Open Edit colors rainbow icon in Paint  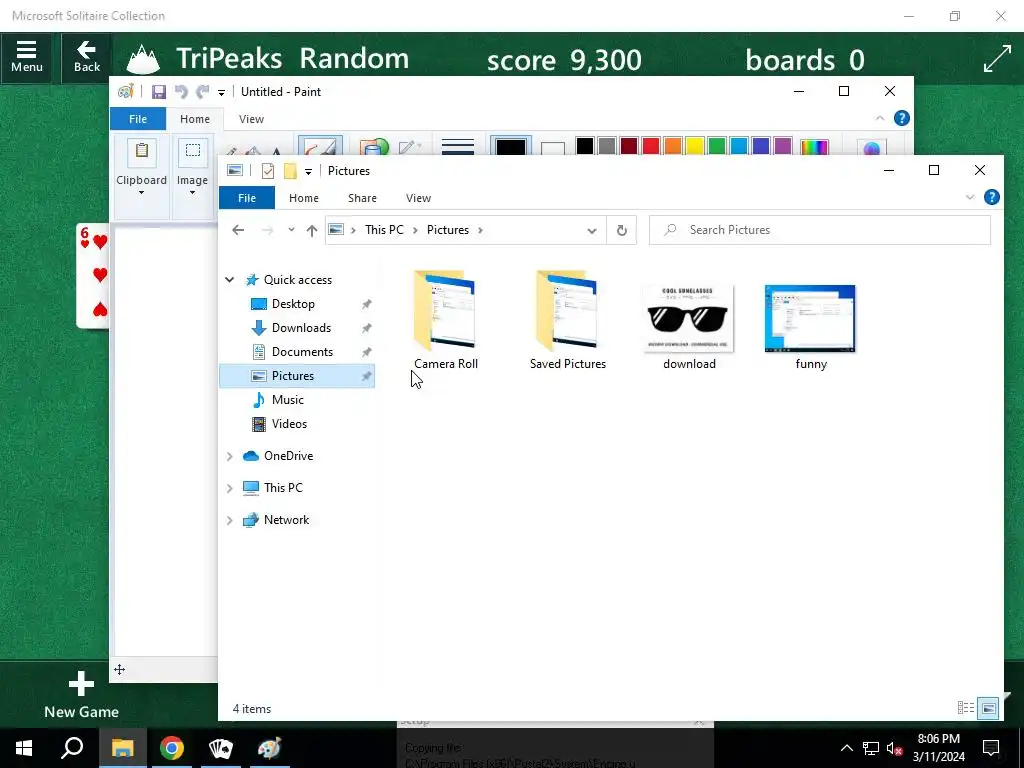pyautogui.click(x=814, y=147)
